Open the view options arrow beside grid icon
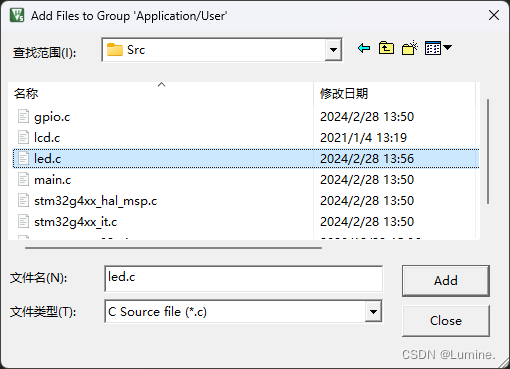510x369 pixels. pos(447,48)
